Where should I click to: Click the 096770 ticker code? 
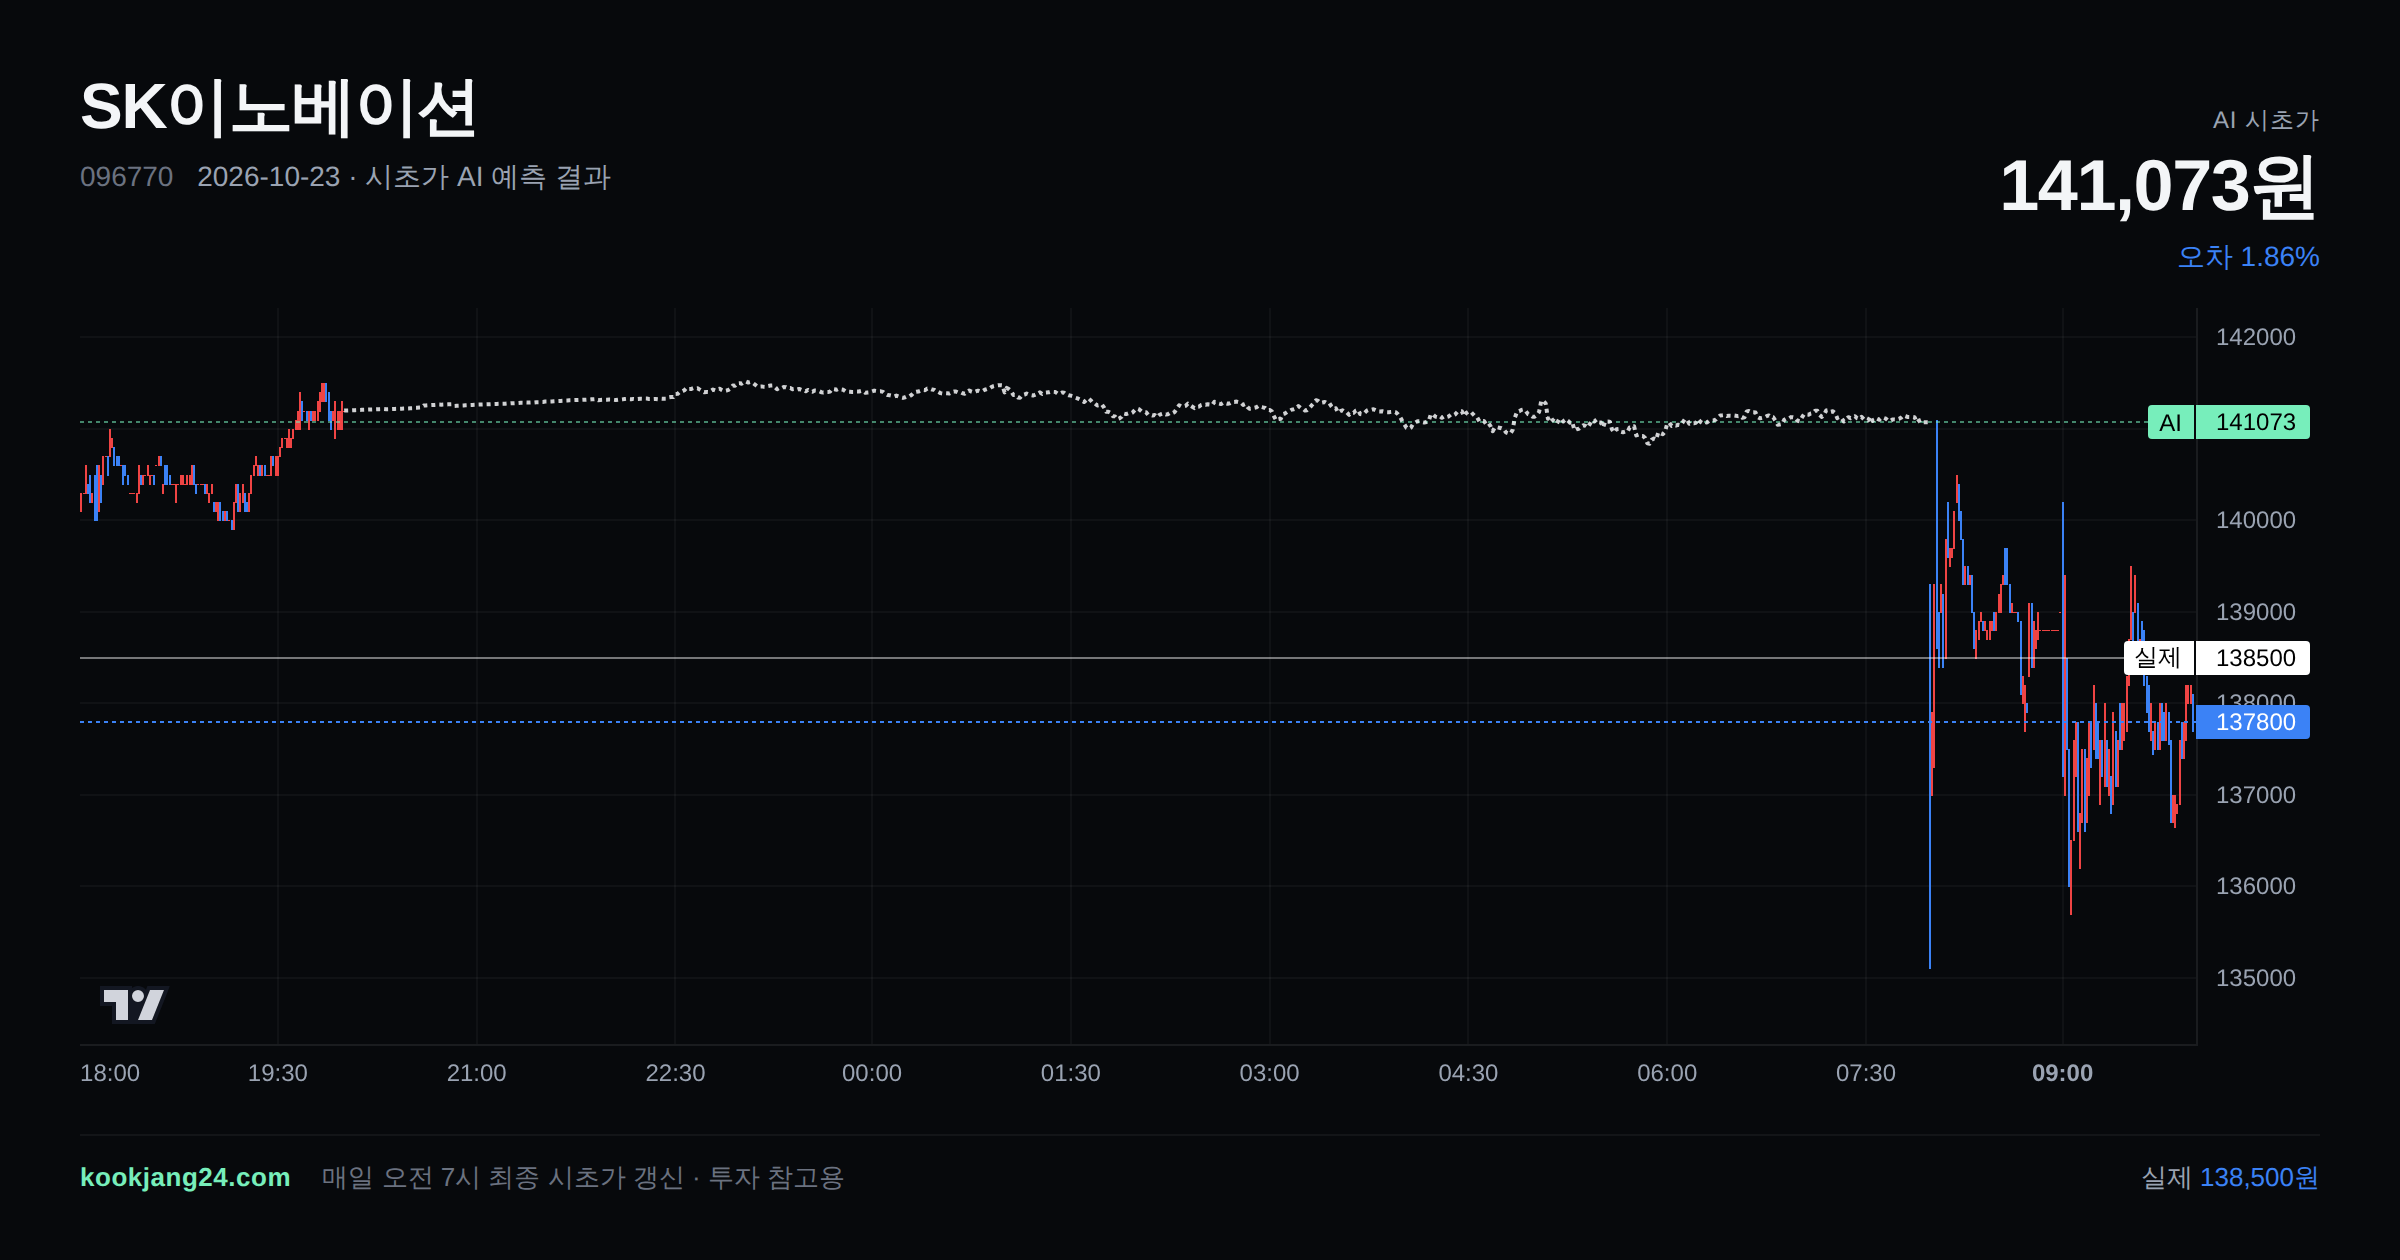(126, 177)
